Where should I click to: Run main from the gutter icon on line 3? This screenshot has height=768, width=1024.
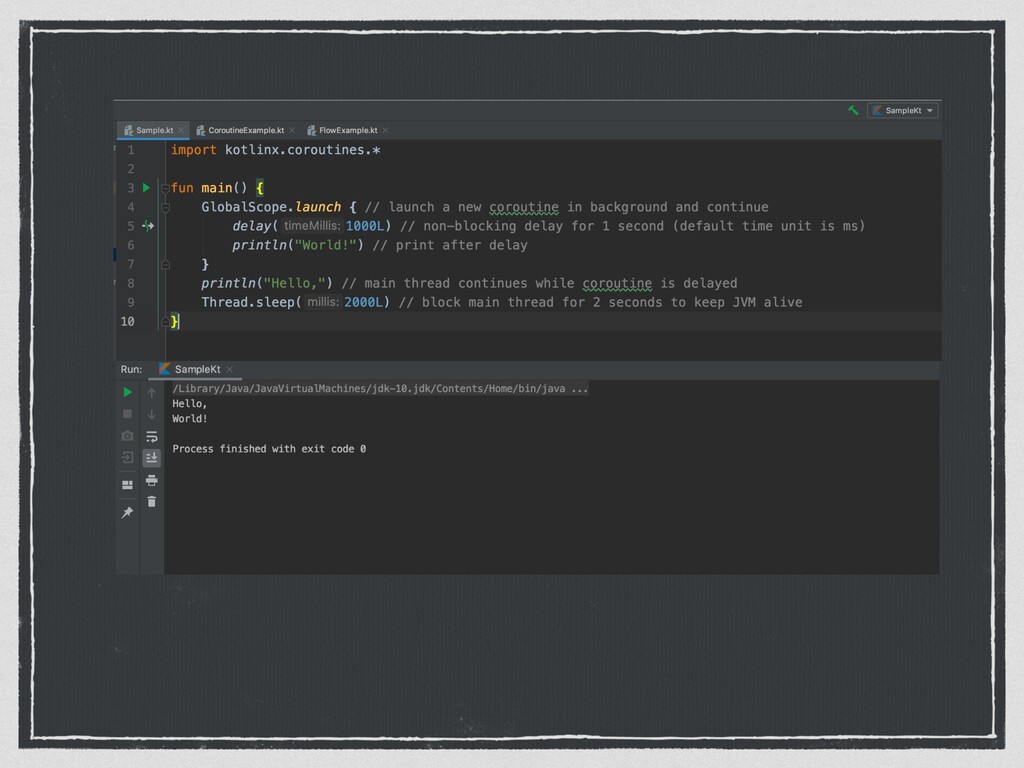146,187
